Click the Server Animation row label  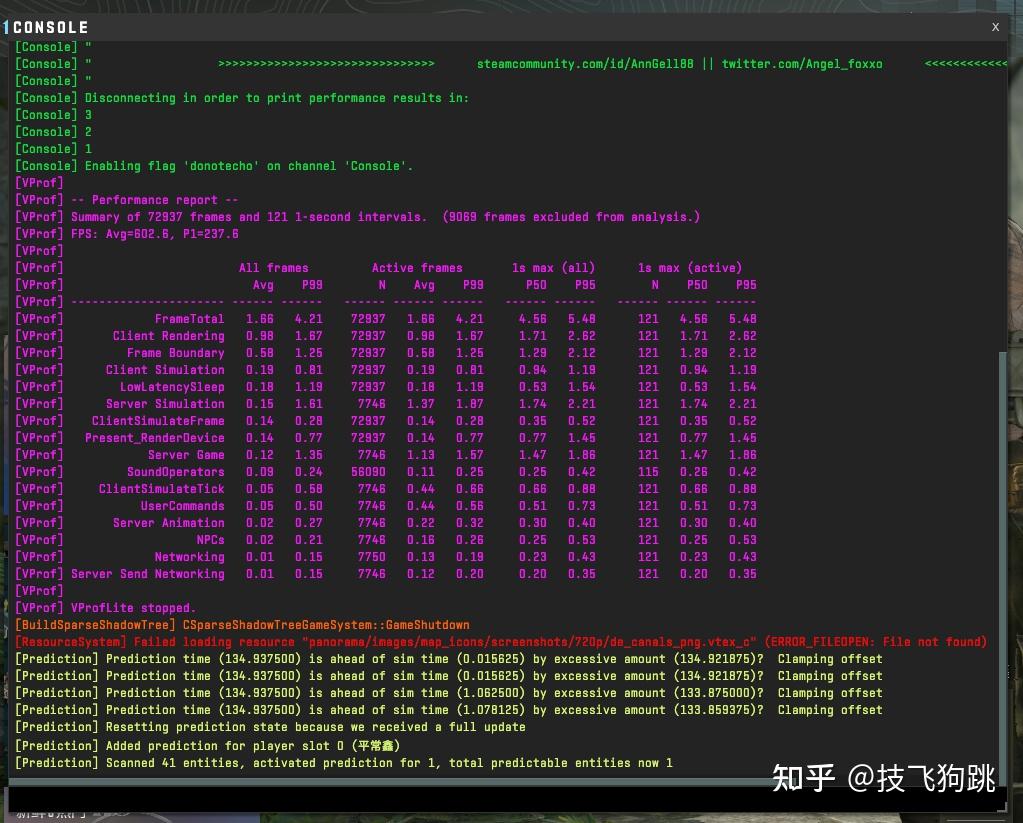tap(168, 522)
